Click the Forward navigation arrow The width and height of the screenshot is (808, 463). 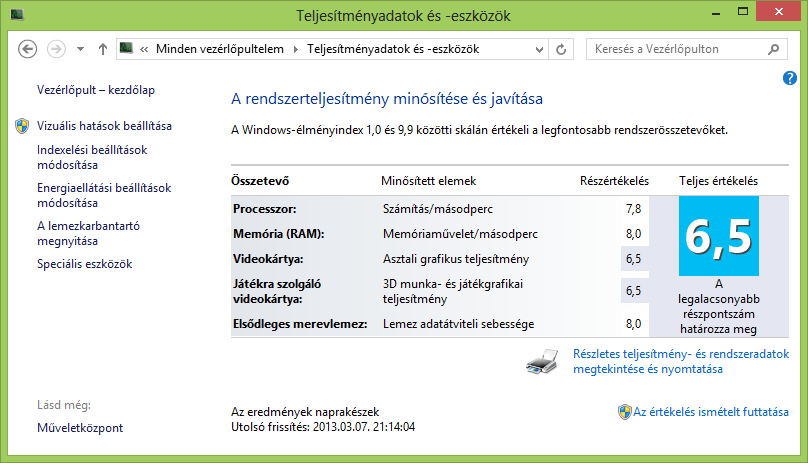(56, 49)
